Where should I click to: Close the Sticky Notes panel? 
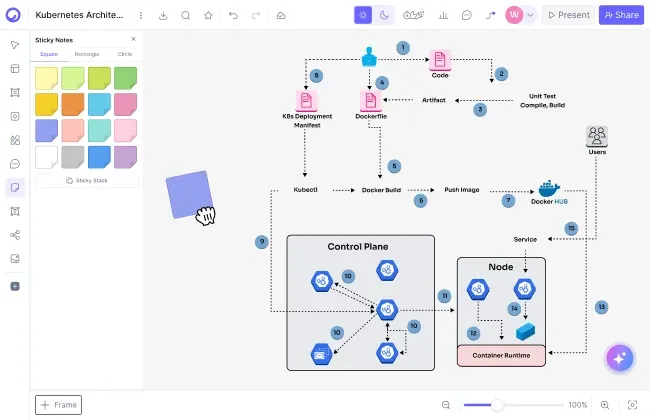pyautogui.click(x=133, y=39)
